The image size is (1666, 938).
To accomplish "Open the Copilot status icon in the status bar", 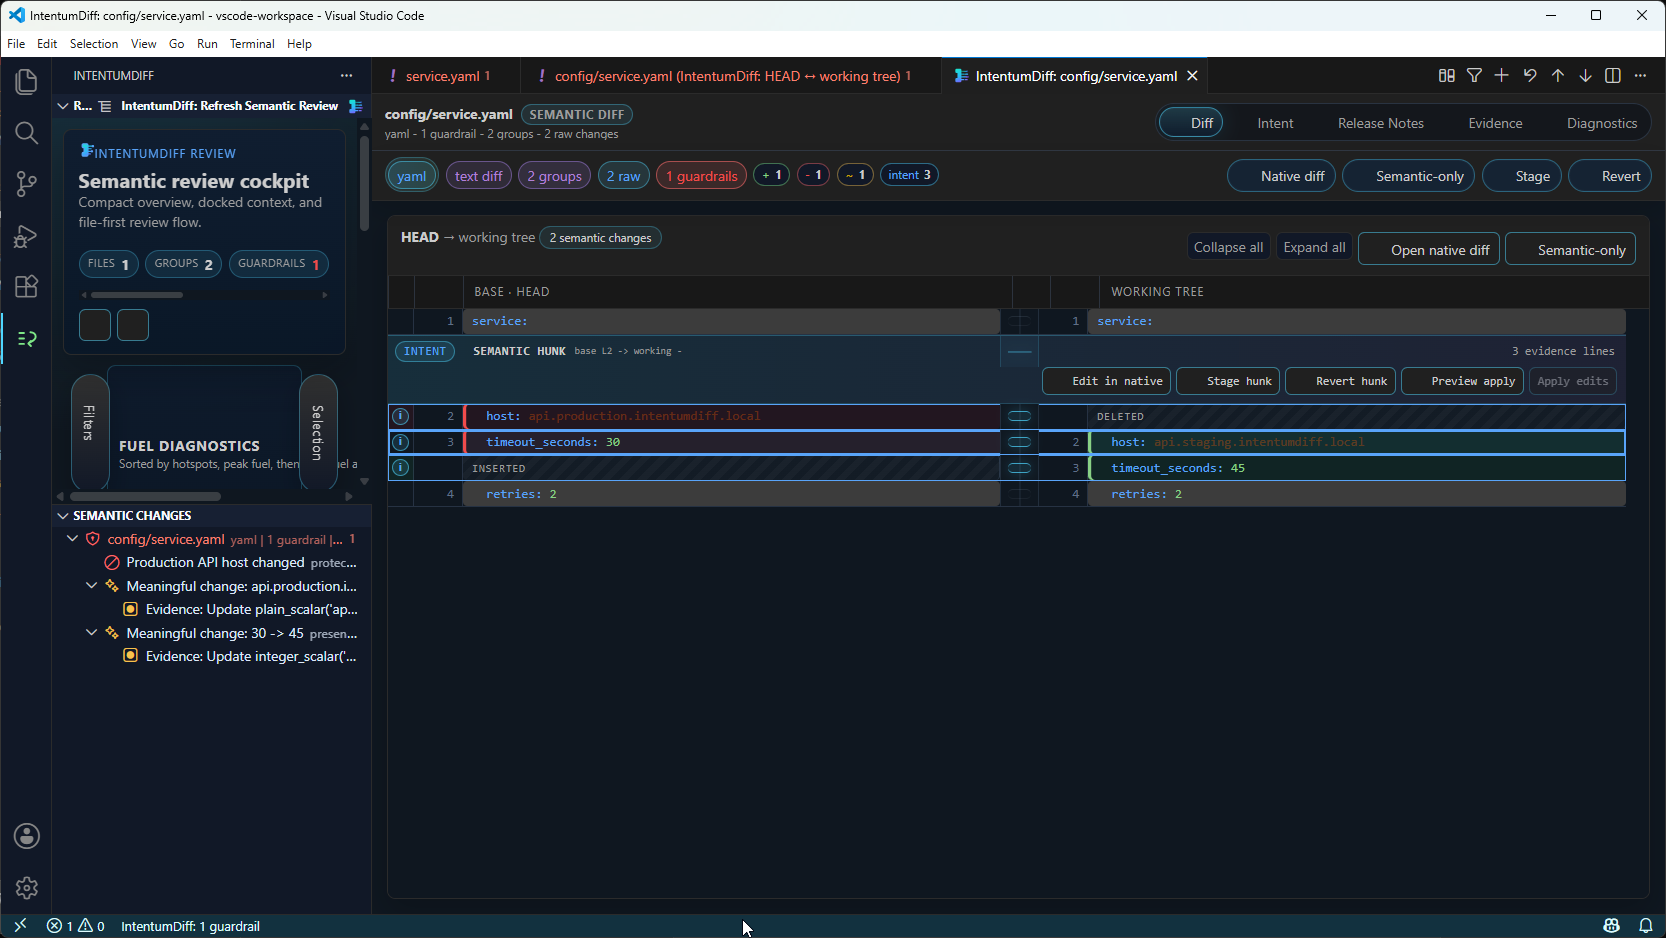I will [1611, 926].
